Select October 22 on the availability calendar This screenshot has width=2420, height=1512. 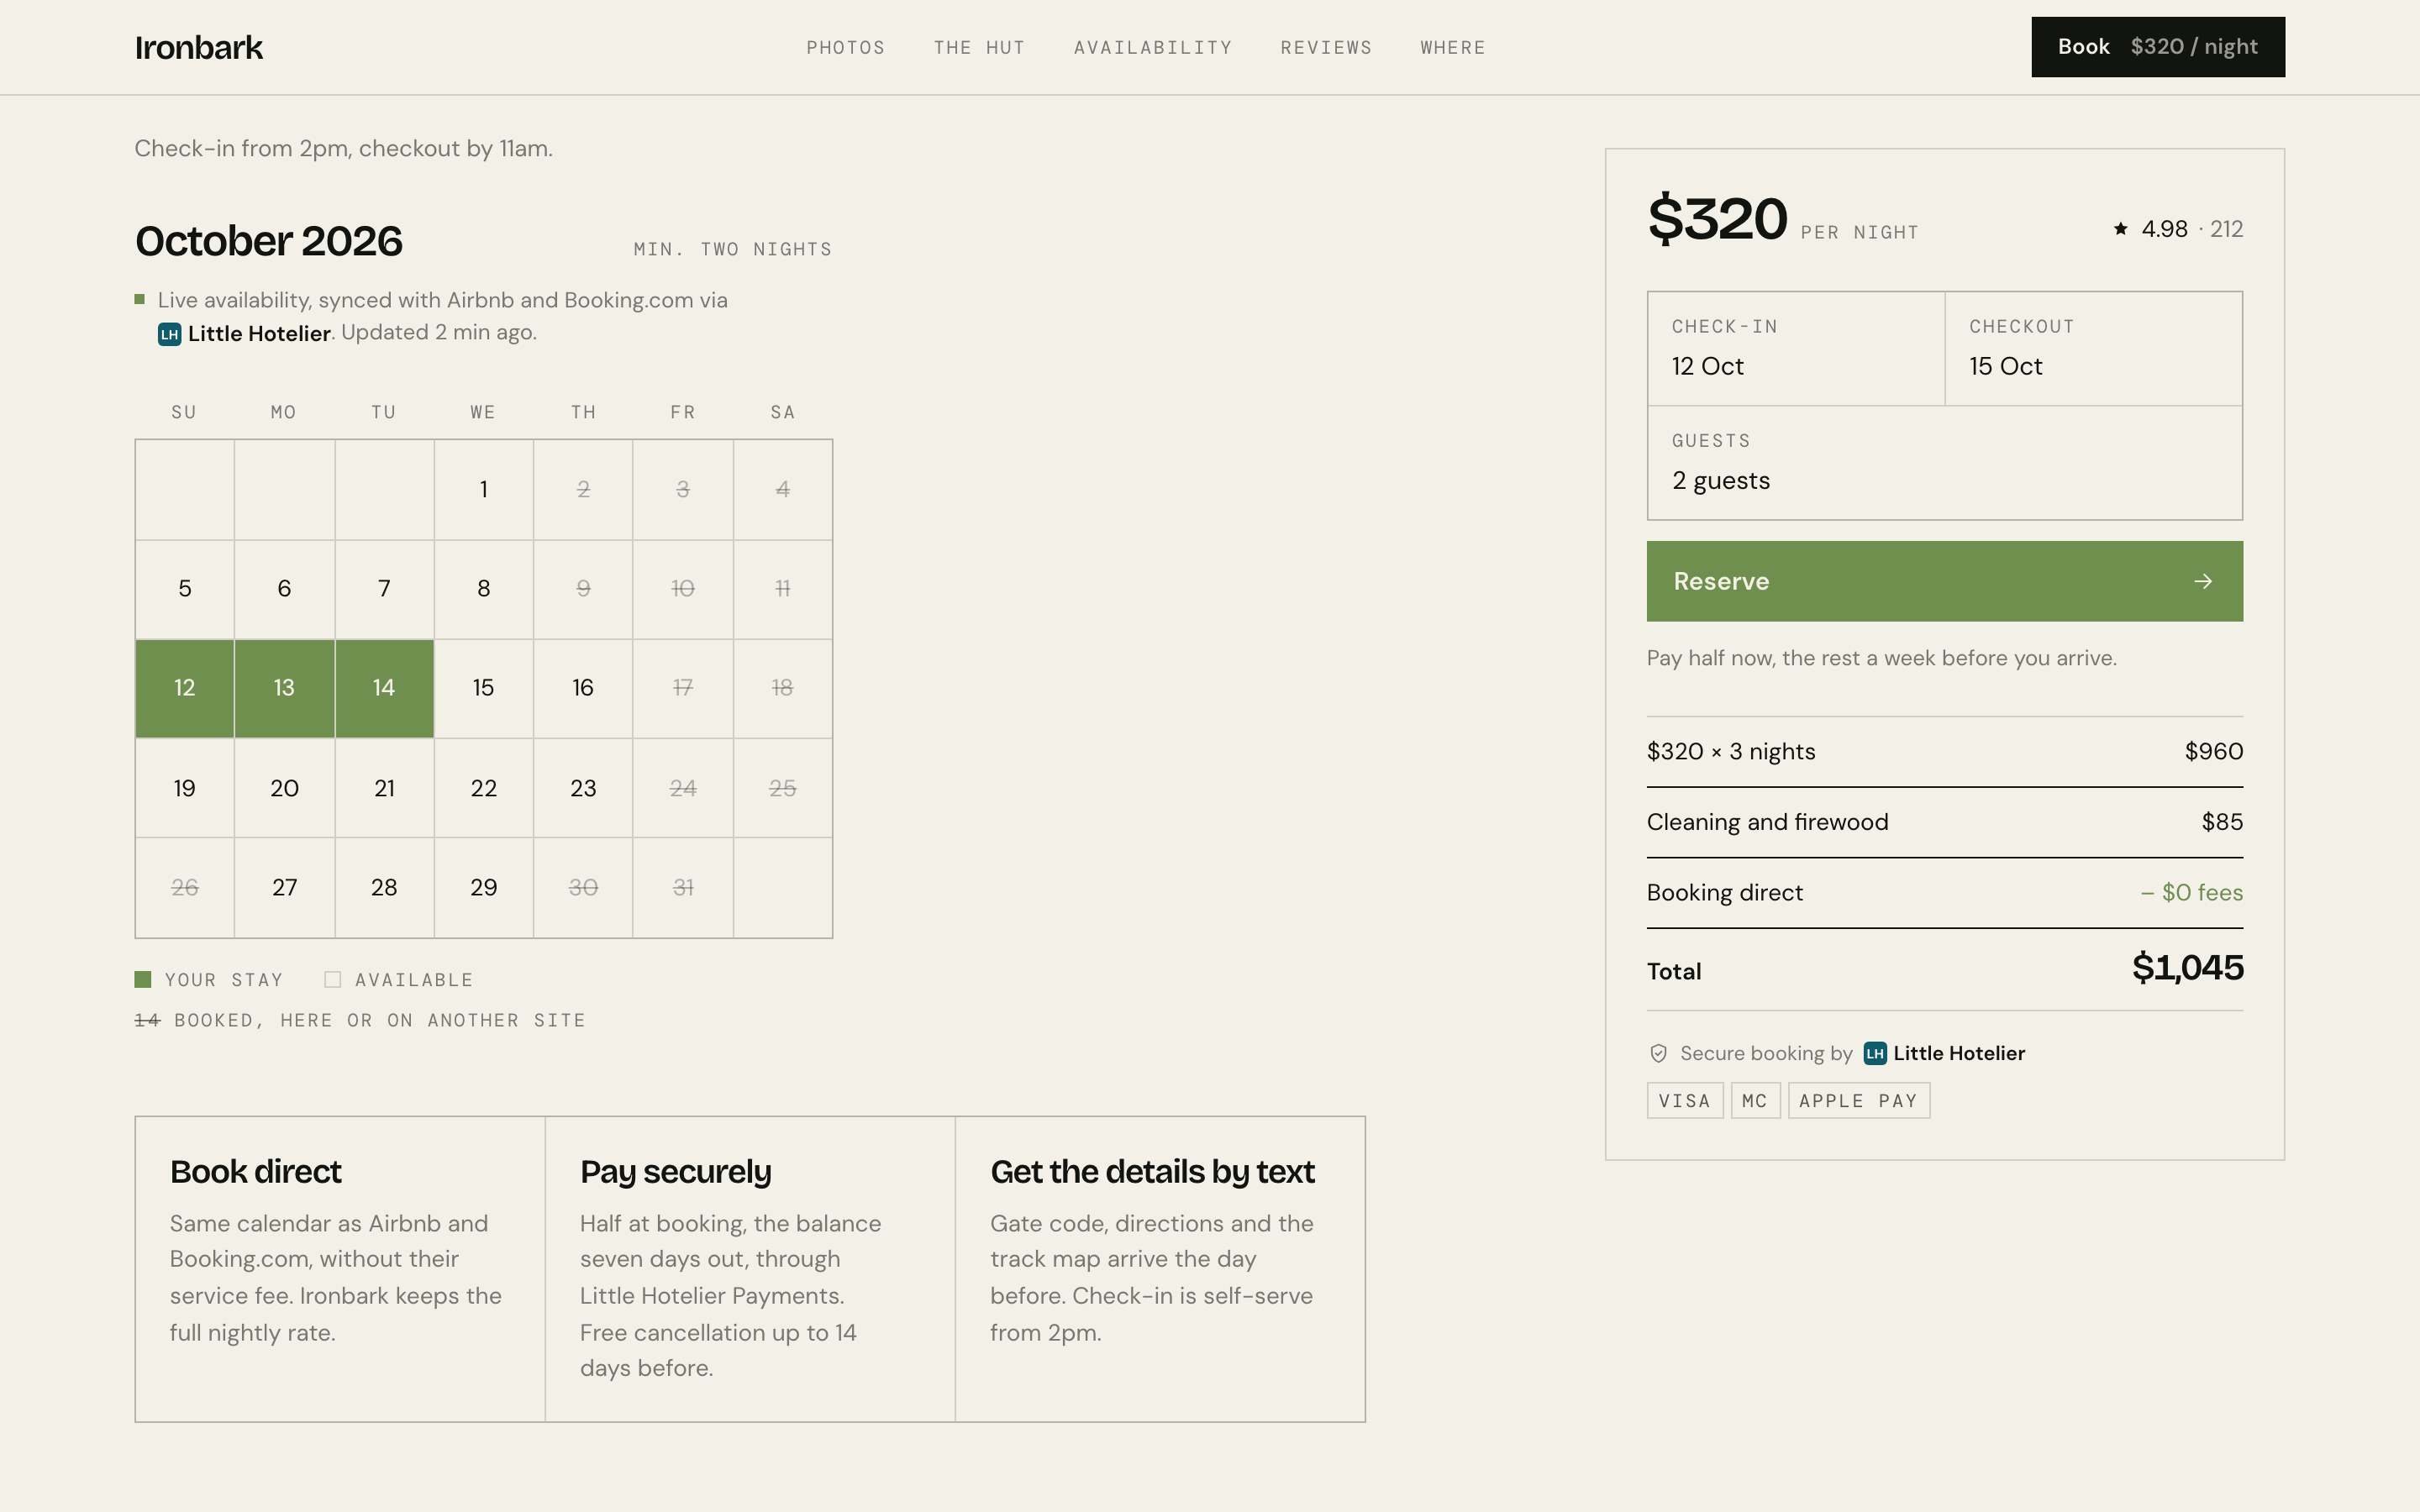point(484,788)
